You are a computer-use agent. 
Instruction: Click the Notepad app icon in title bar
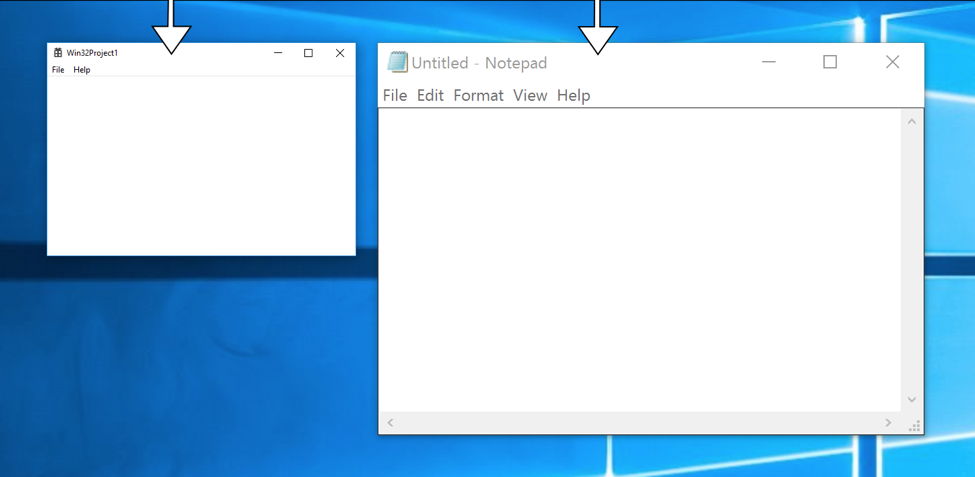tap(397, 62)
